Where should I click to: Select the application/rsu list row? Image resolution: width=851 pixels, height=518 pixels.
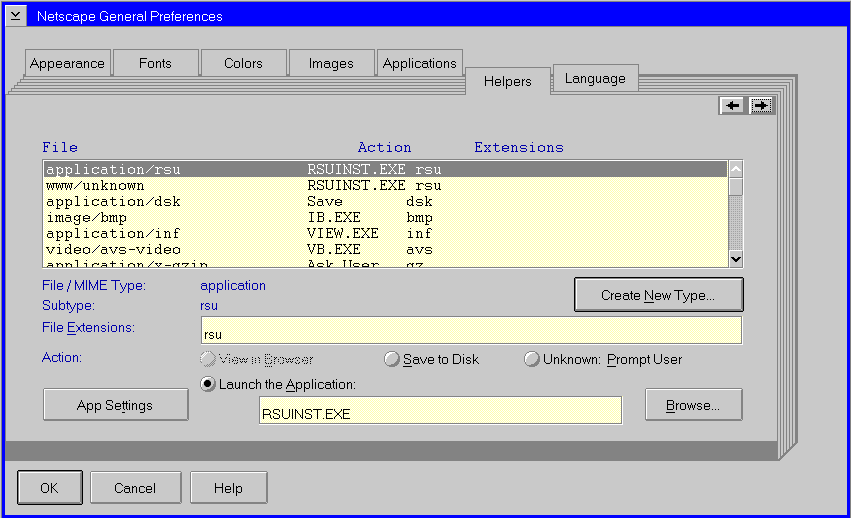(x=385, y=169)
